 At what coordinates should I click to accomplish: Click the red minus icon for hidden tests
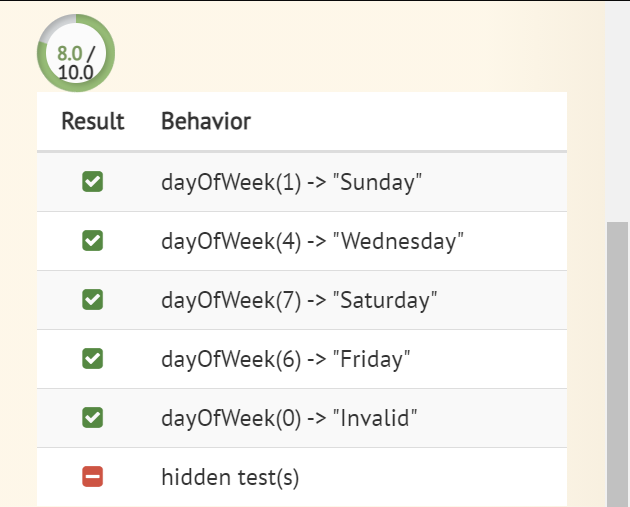point(92,476)
